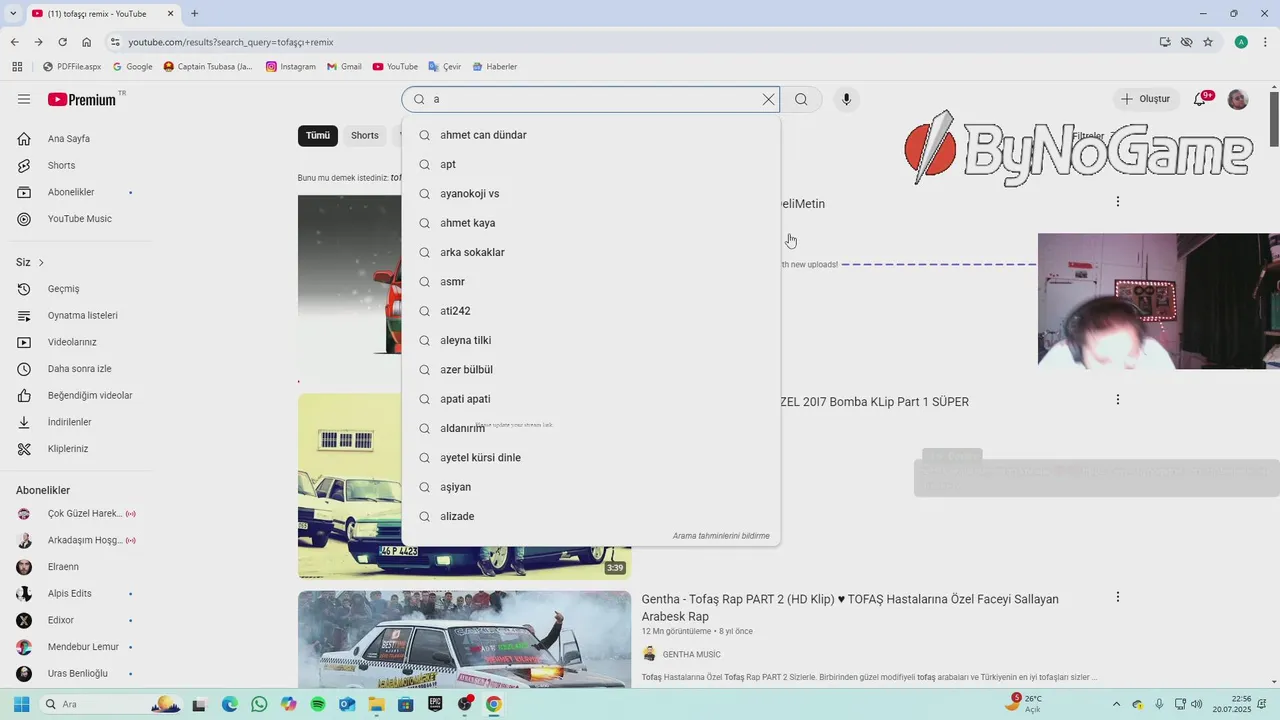1280x720 pixels.
Task: Open Gentha Tofaş Rap PART 2 title
Action: (x=850, y=608)
